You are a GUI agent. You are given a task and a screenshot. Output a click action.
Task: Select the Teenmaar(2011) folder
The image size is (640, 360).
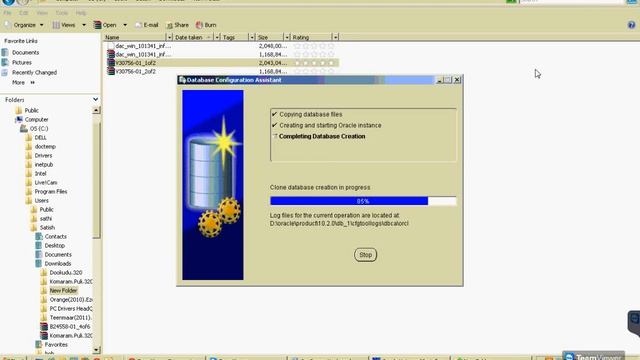71,318
